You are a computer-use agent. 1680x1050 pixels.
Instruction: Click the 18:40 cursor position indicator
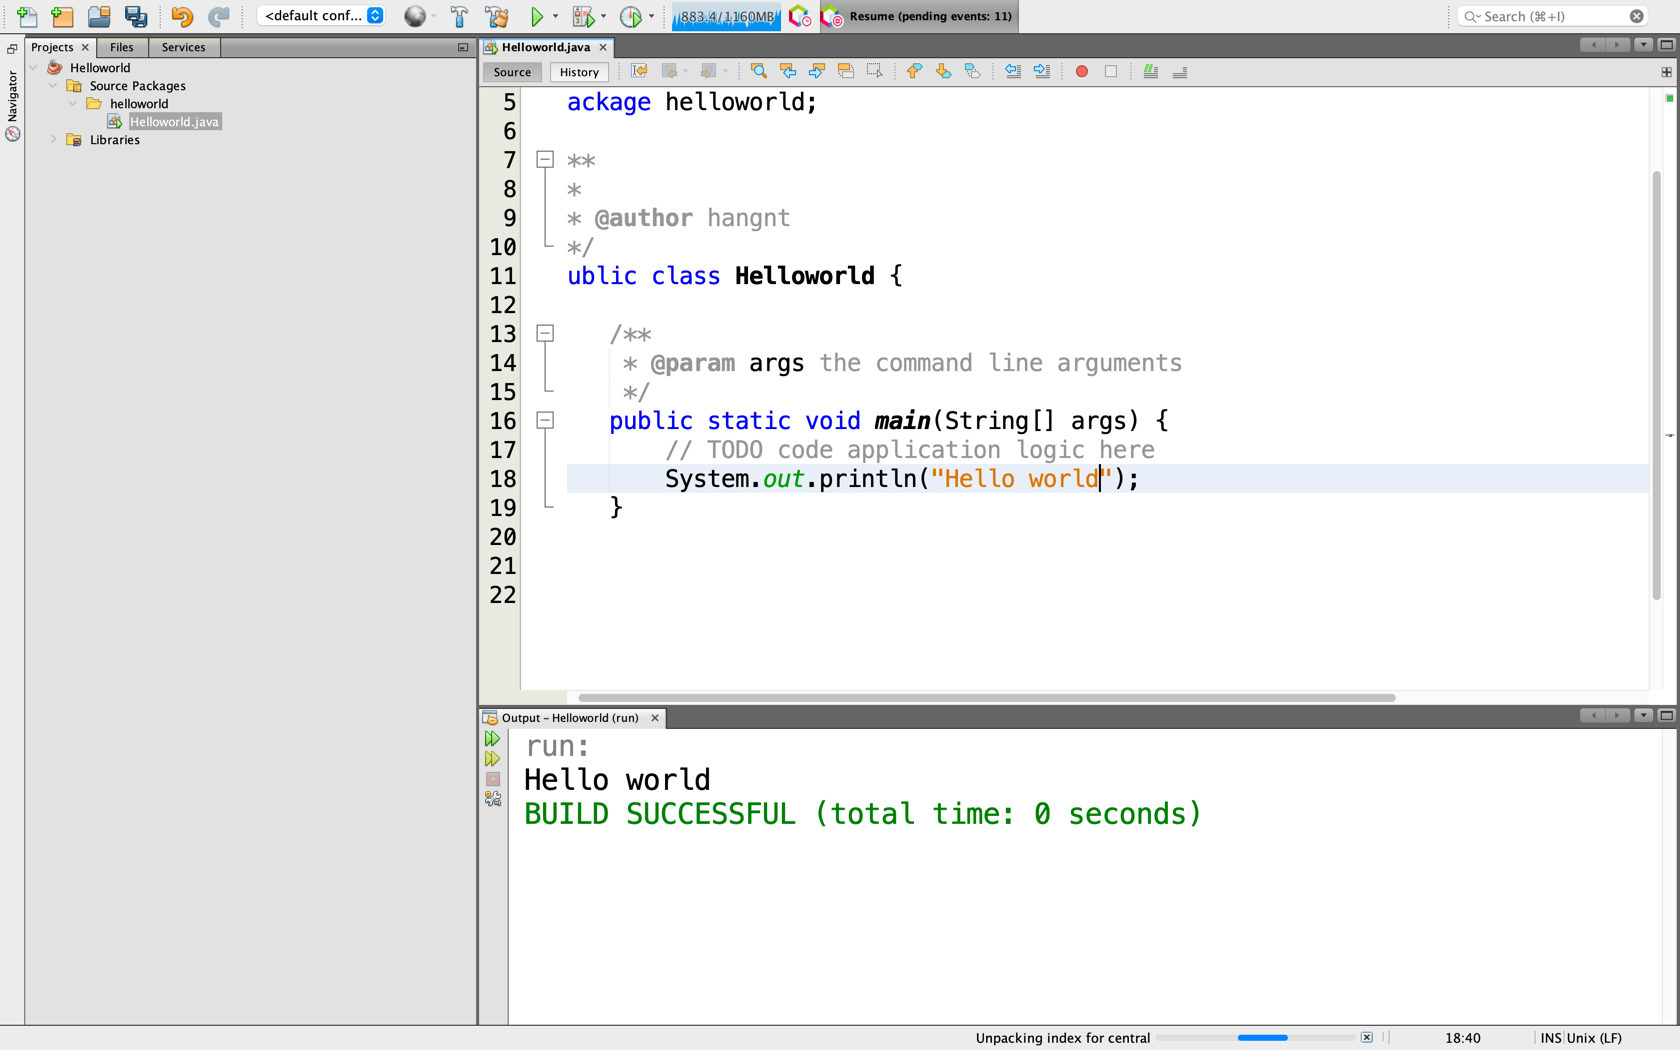click(1462, 1038)
